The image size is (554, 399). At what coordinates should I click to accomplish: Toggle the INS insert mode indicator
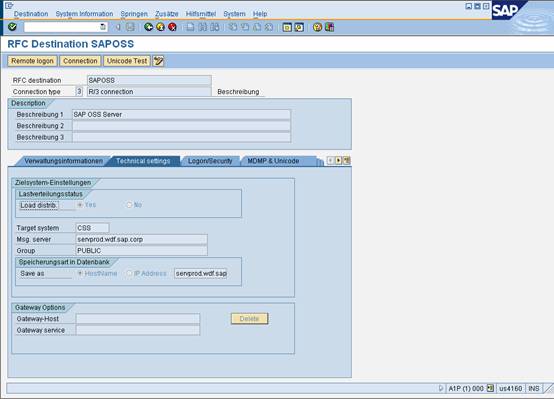[x=534, y=388]
